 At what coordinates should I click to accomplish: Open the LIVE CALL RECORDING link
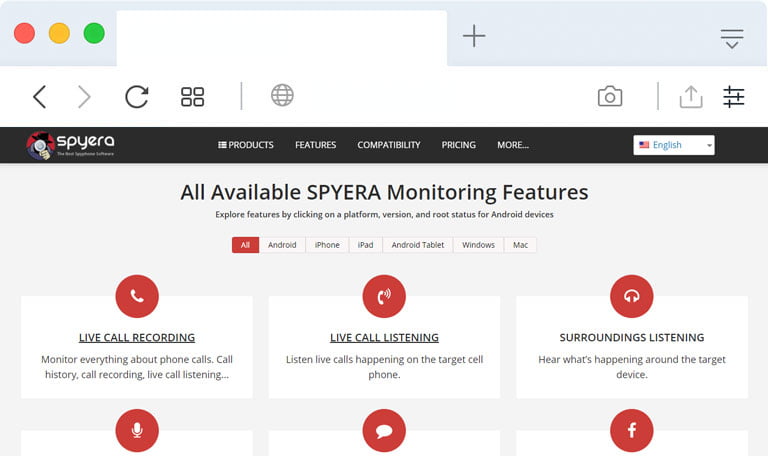137,337
